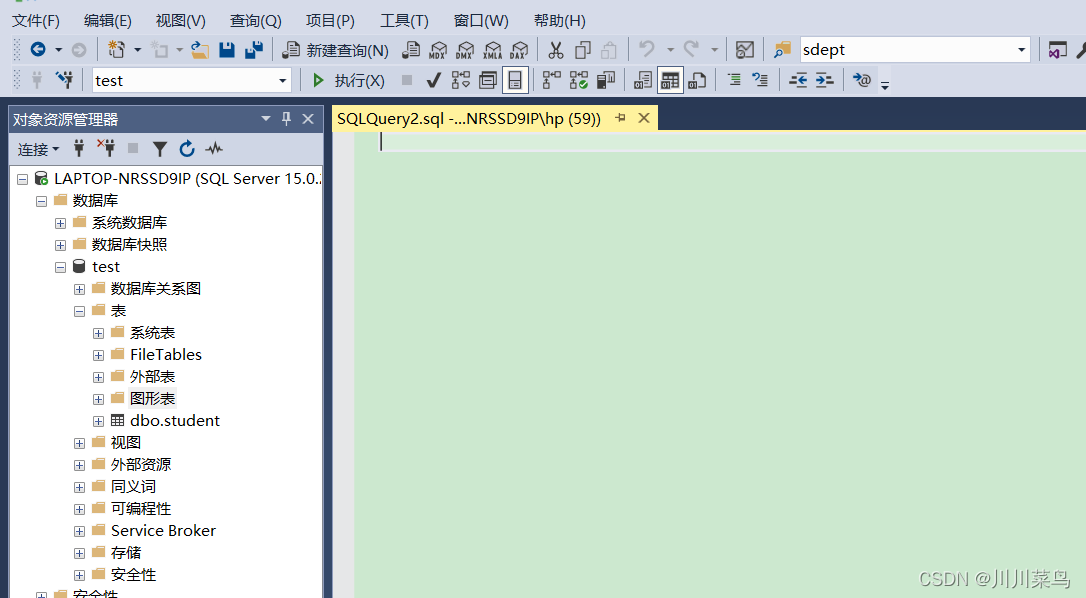Click the Copy icon in the toolbar

582,50
